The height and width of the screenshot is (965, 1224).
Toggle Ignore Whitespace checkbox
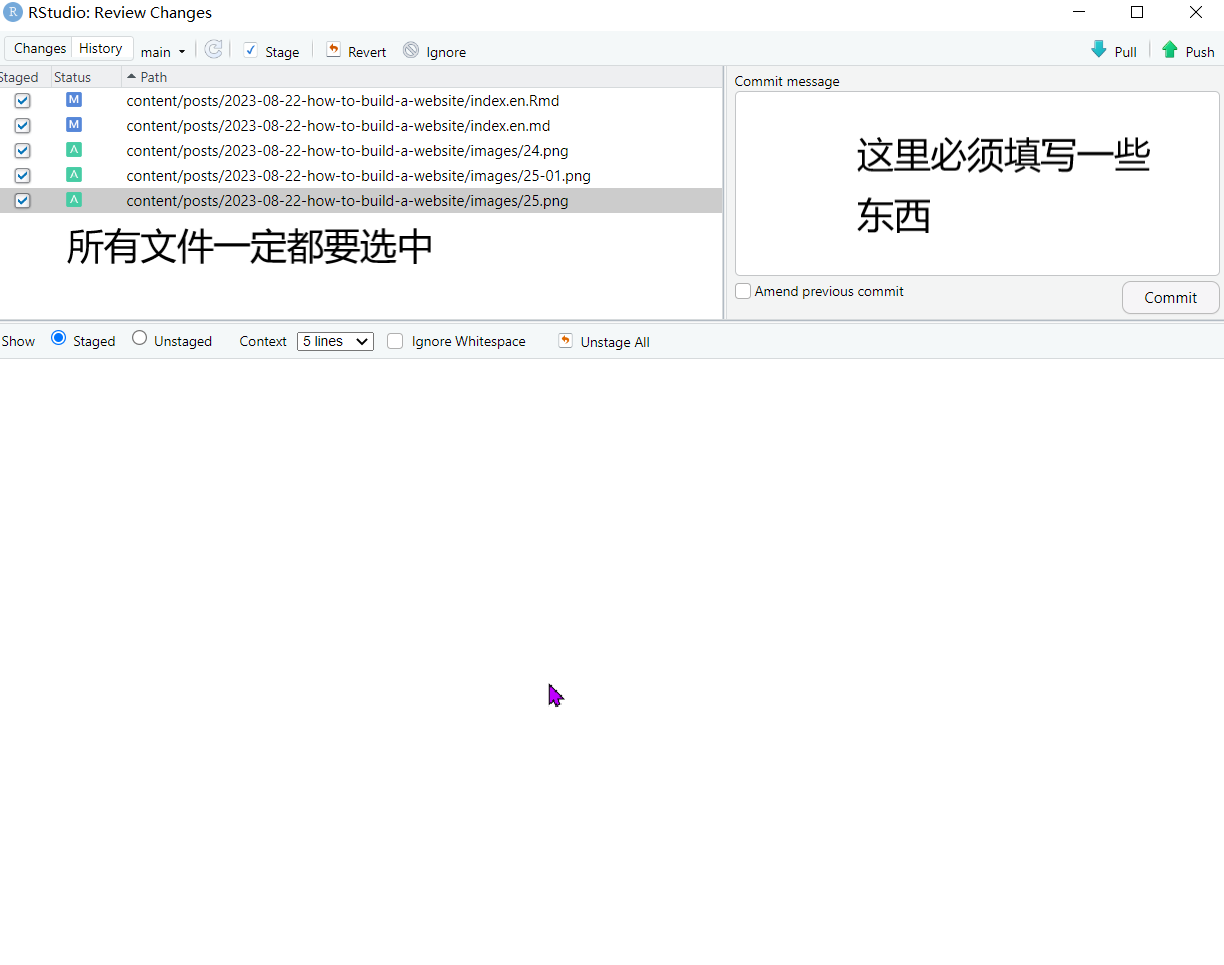pyautogui.click(x=395, y=341)
